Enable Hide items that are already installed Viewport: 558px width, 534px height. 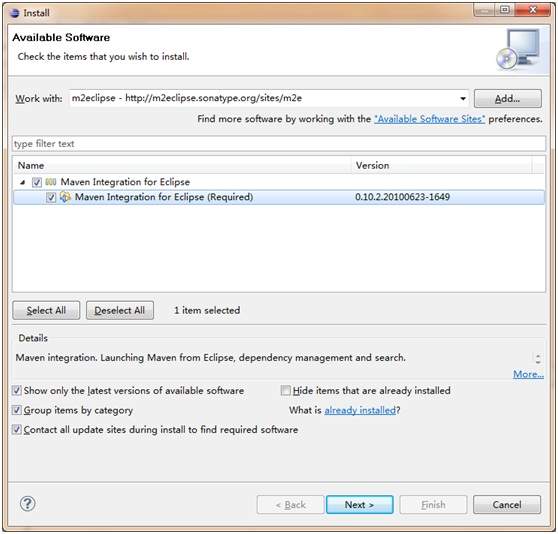(286, 391)
